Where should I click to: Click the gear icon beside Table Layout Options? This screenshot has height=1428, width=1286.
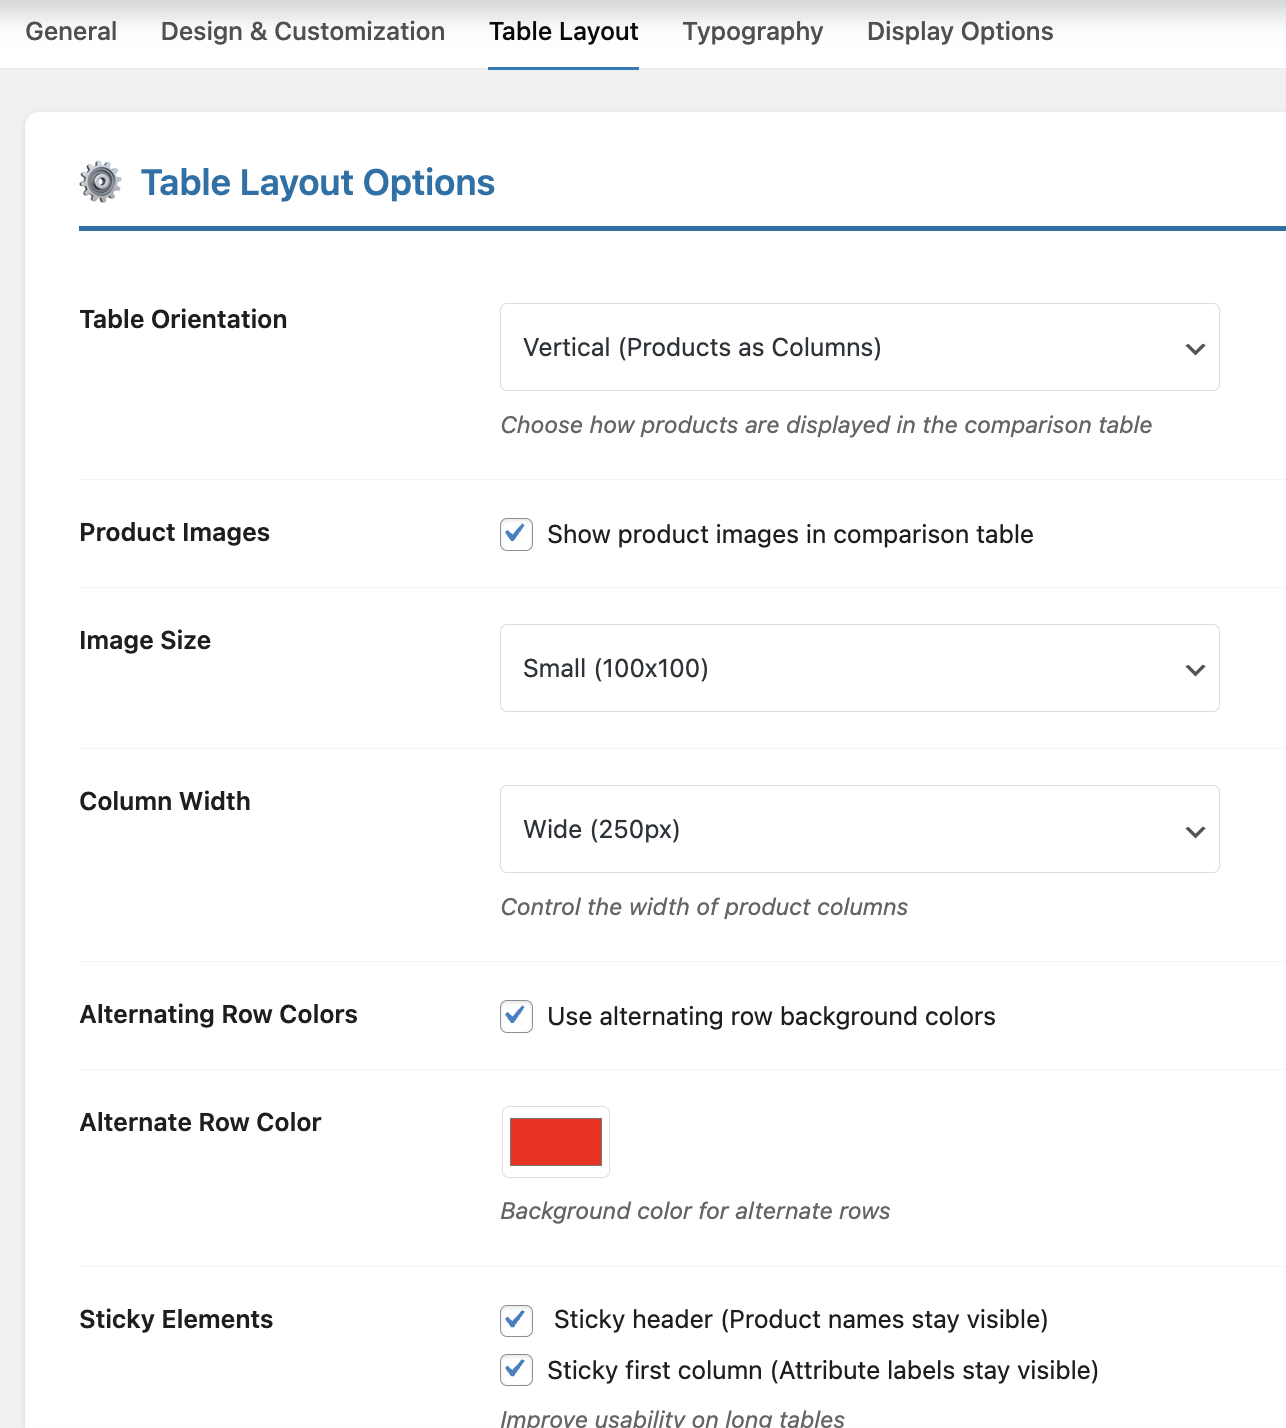pyautogui.click(x=100, y=182)
